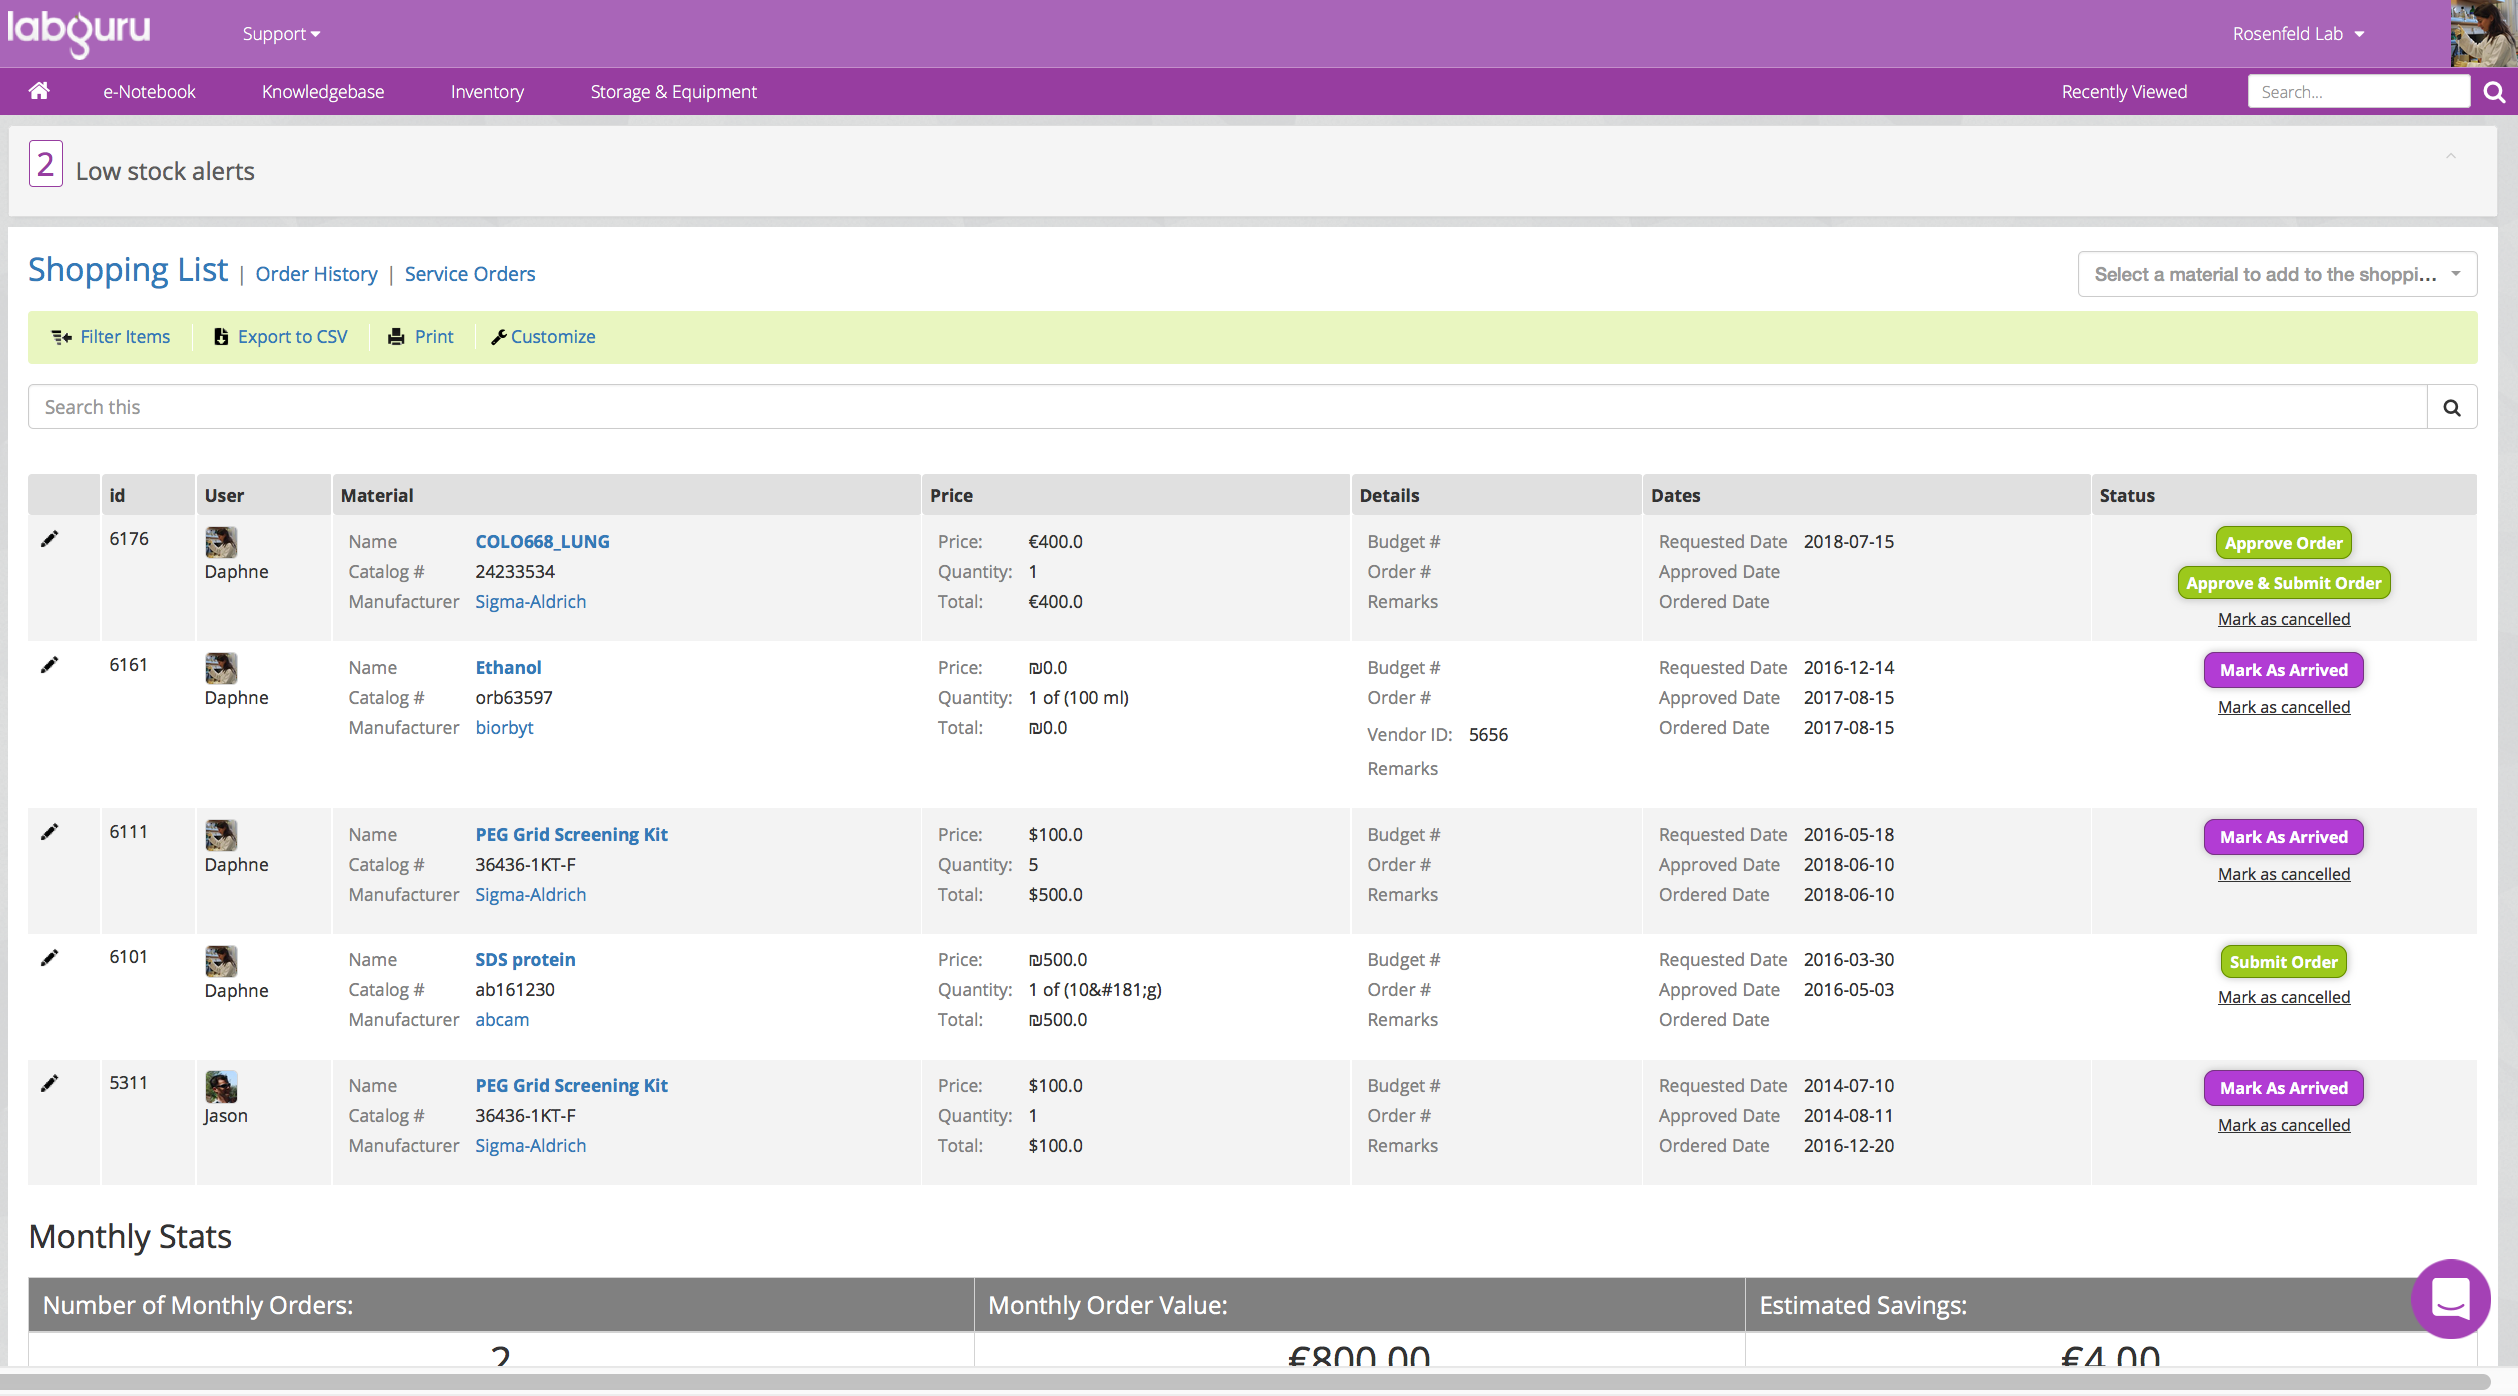
Task: Open the Select a material dropdown
Action: pyautogui.click(x=2276, y=273)
